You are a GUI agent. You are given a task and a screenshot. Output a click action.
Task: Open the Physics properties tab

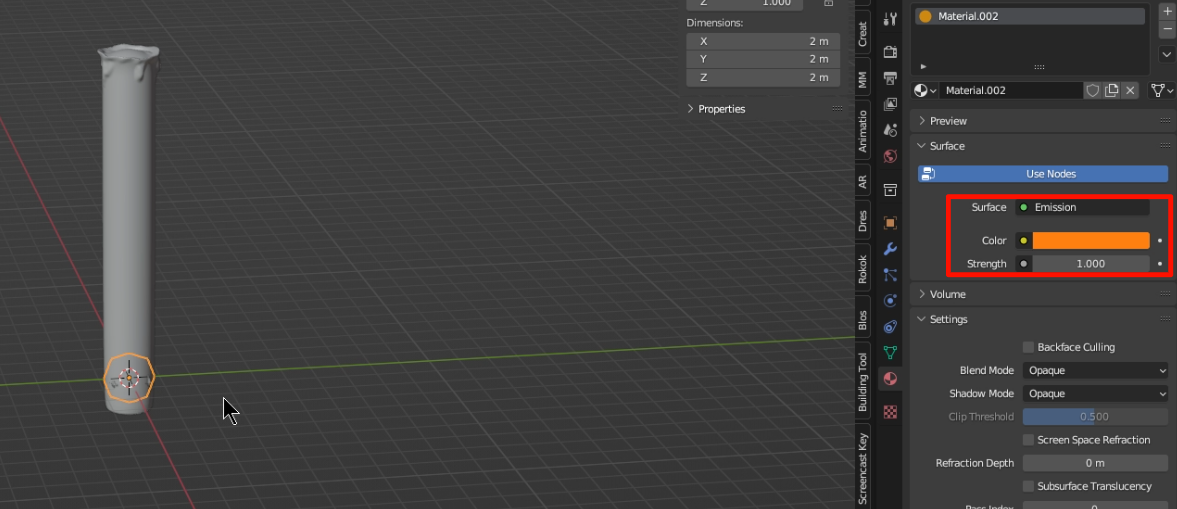pyautogui.click(x=890, y=300)
